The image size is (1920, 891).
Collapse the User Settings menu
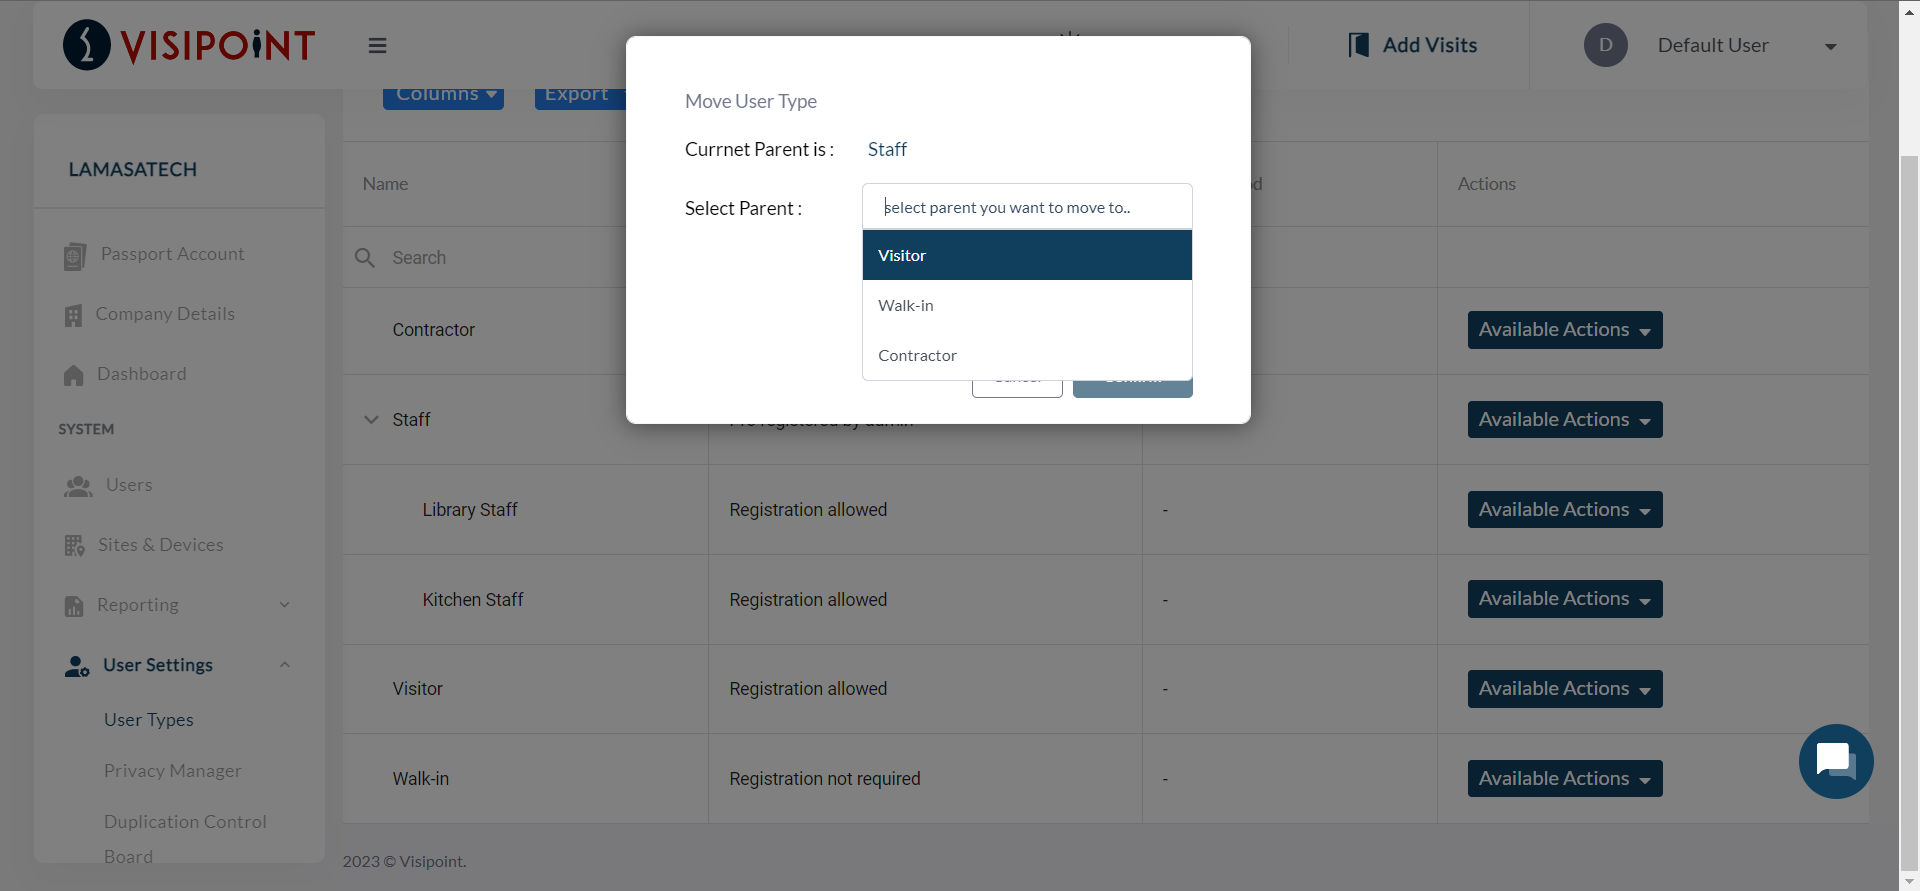(285, 665)
